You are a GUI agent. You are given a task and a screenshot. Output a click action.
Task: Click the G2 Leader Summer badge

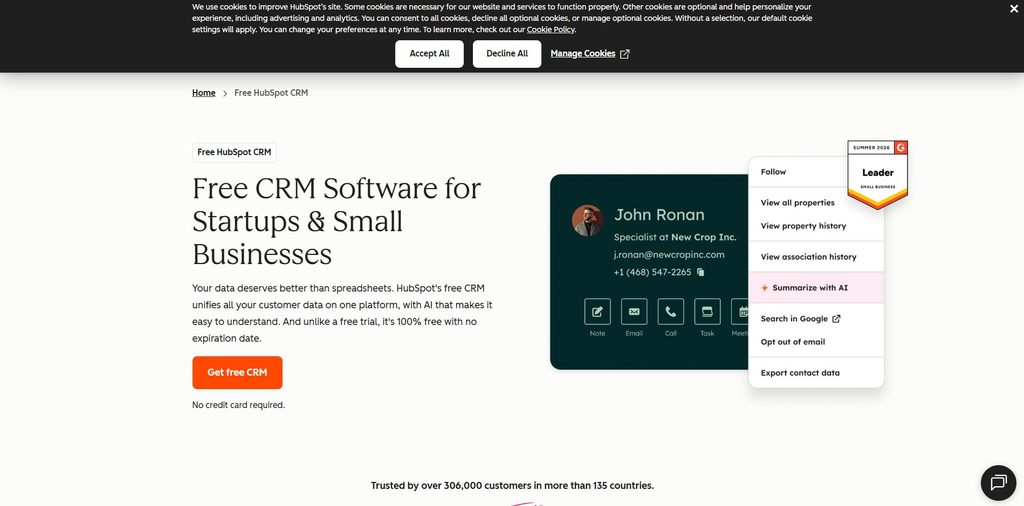click(877, 174)
